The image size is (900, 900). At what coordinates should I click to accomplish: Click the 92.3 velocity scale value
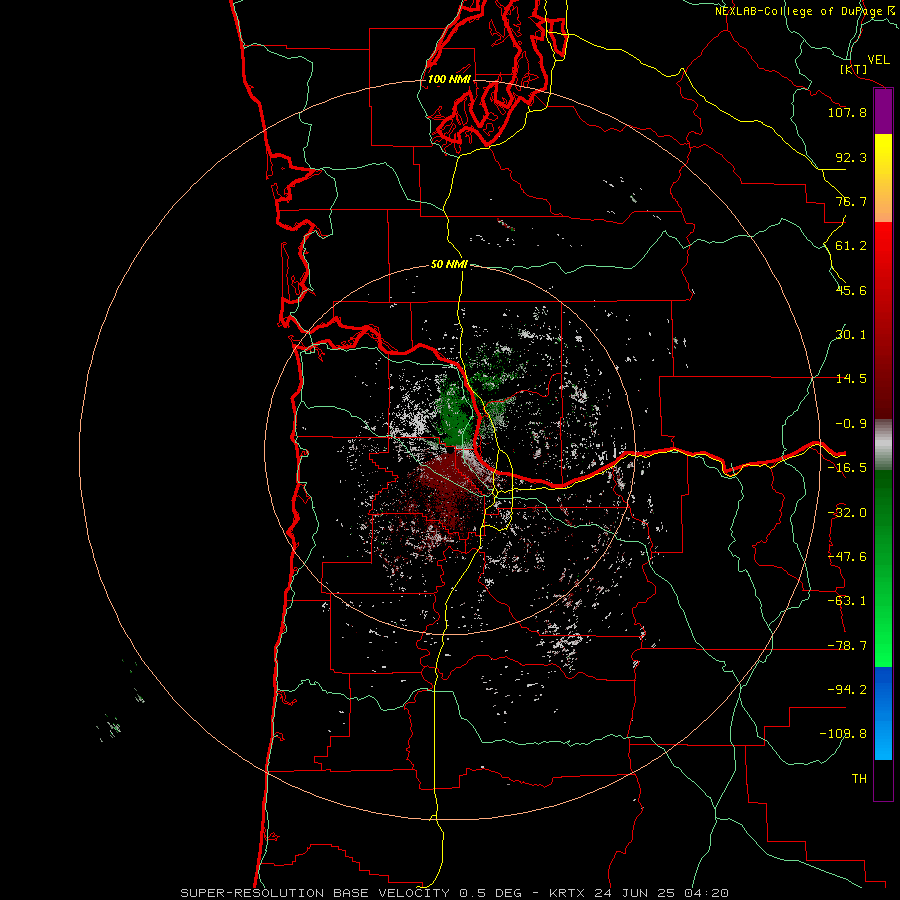point(851,157)
